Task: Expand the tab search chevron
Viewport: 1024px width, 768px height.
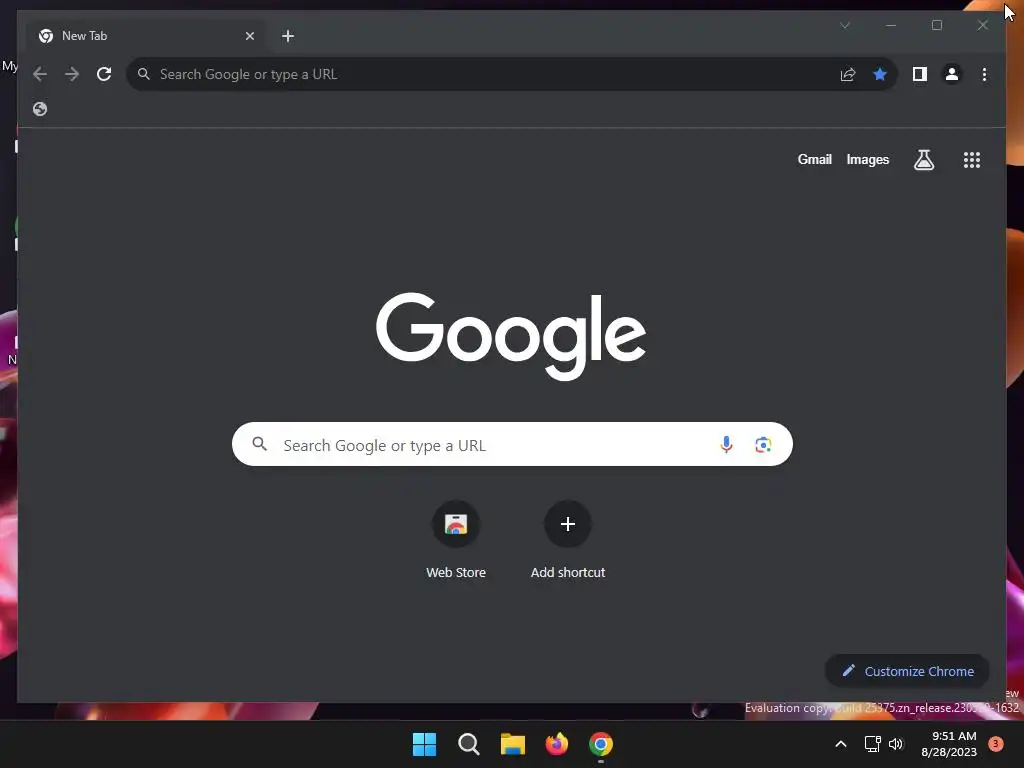Action: 845,25
